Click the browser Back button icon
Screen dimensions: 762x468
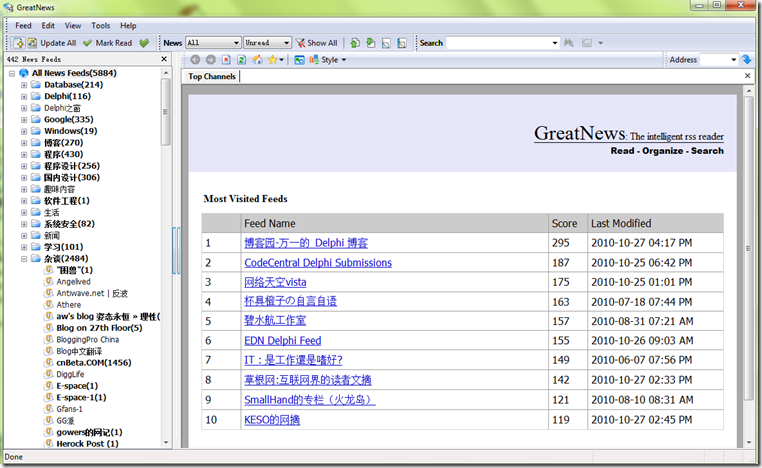tap(195, 60)
